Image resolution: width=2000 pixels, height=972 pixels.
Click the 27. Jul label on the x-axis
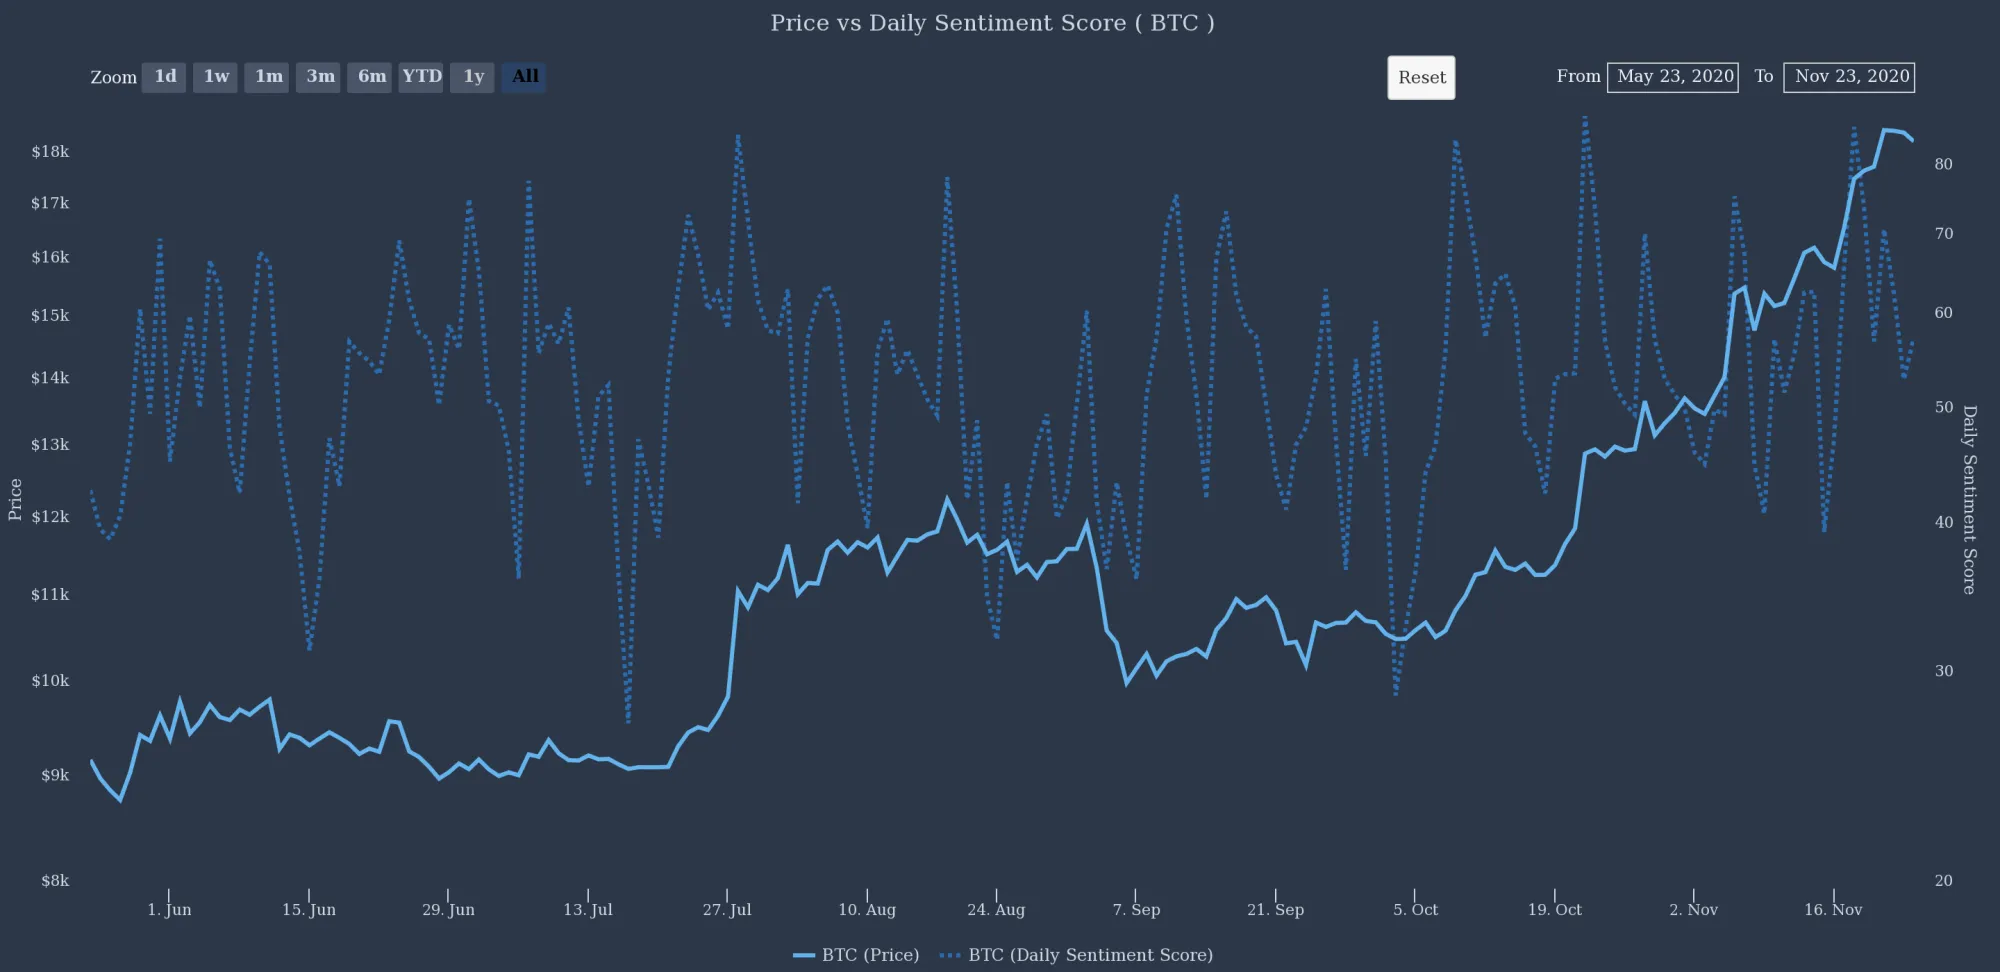[727, 909]
